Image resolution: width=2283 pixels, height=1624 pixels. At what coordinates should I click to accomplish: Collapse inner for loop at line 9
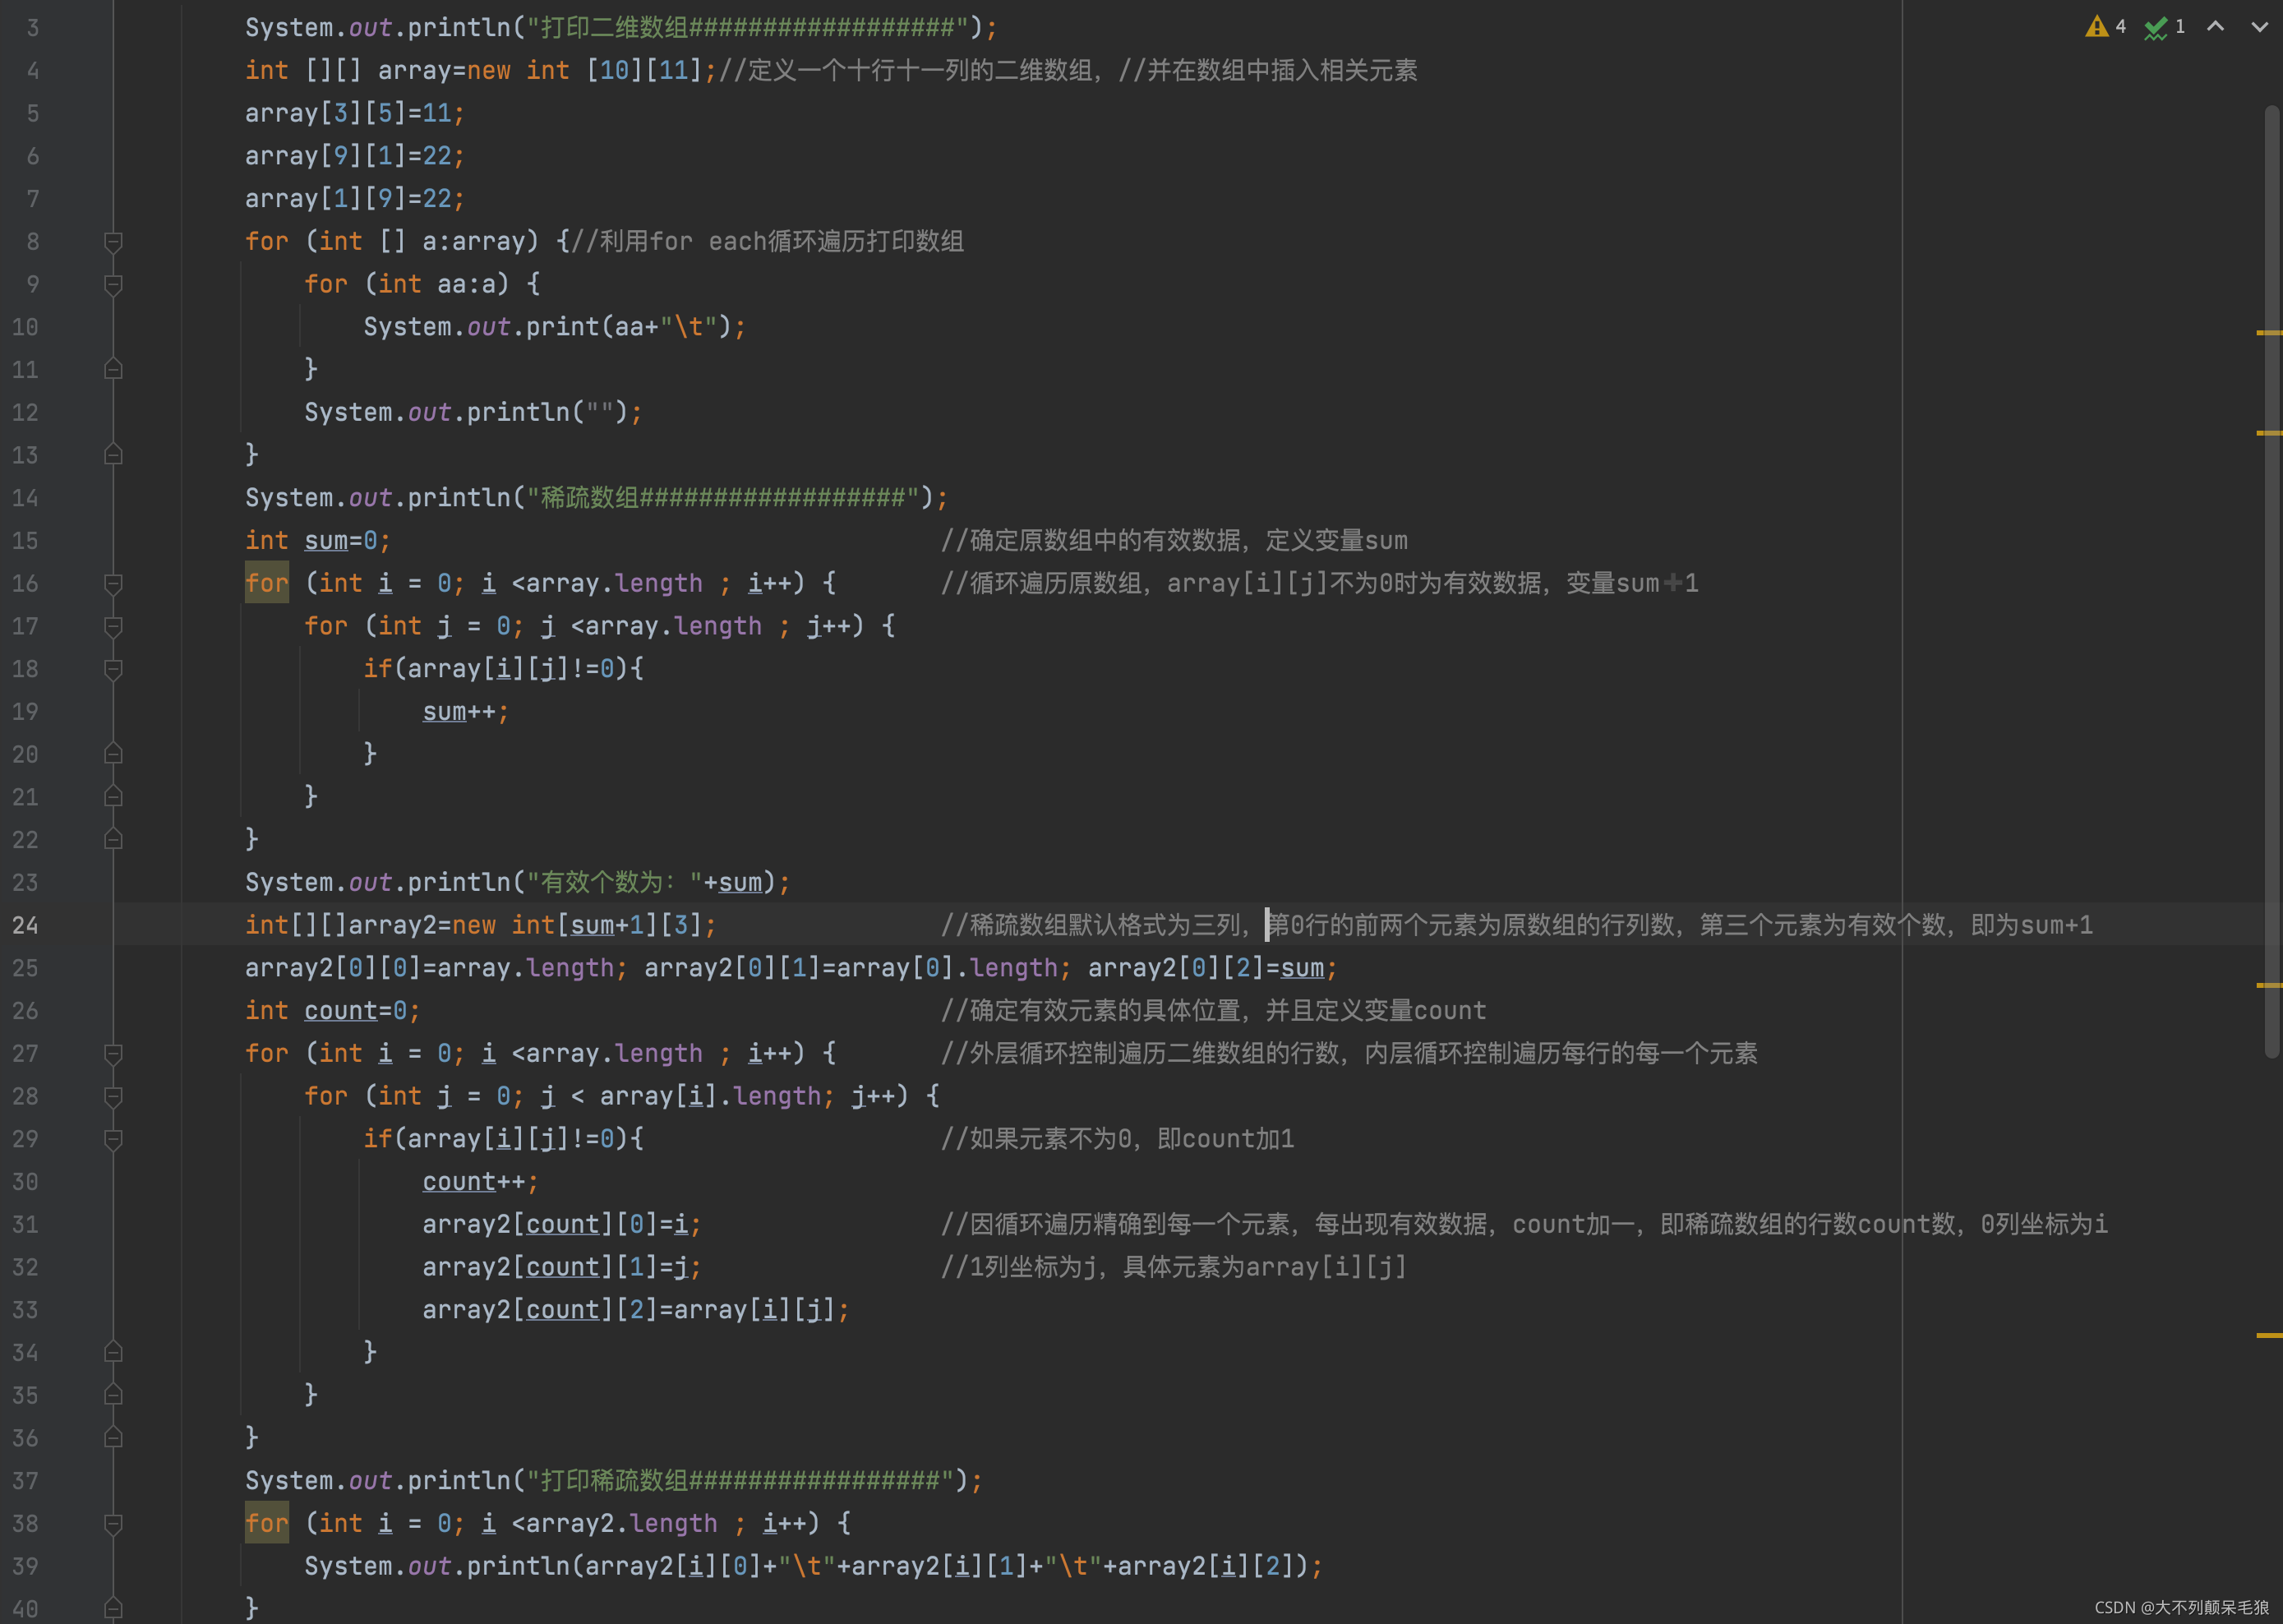pyautogui.click(x=113, y=285)
